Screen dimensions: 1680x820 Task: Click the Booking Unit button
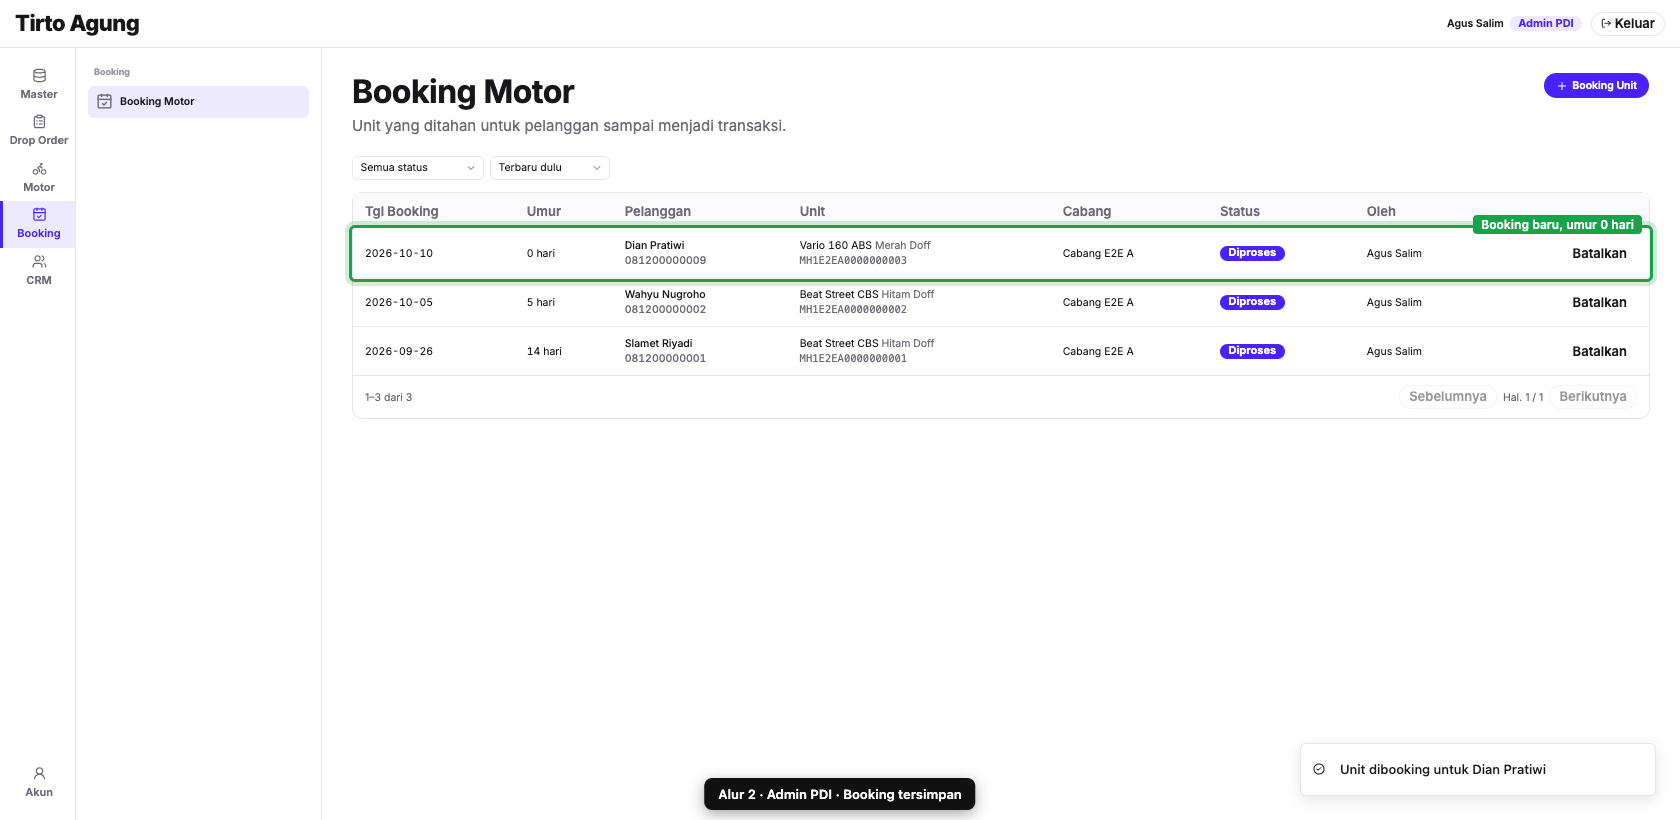[x=1596, y=86]
